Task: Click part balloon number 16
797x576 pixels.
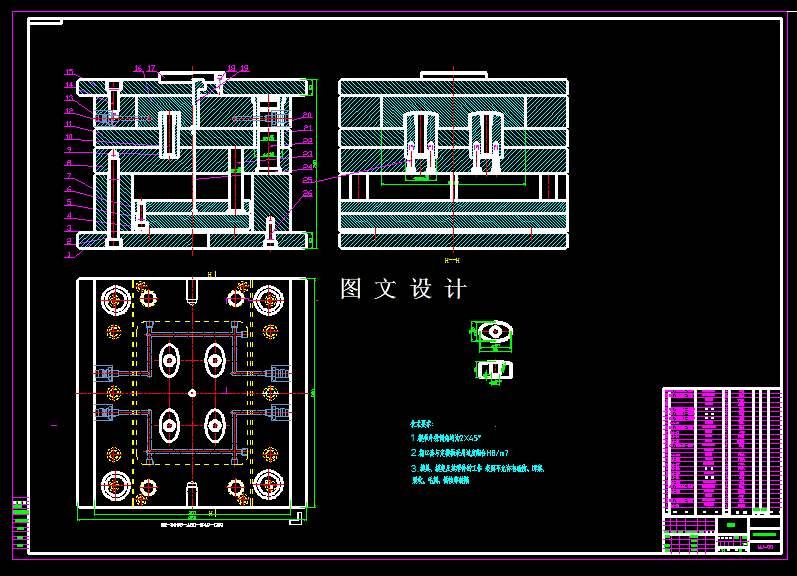Action: click(x=139, y=68)
